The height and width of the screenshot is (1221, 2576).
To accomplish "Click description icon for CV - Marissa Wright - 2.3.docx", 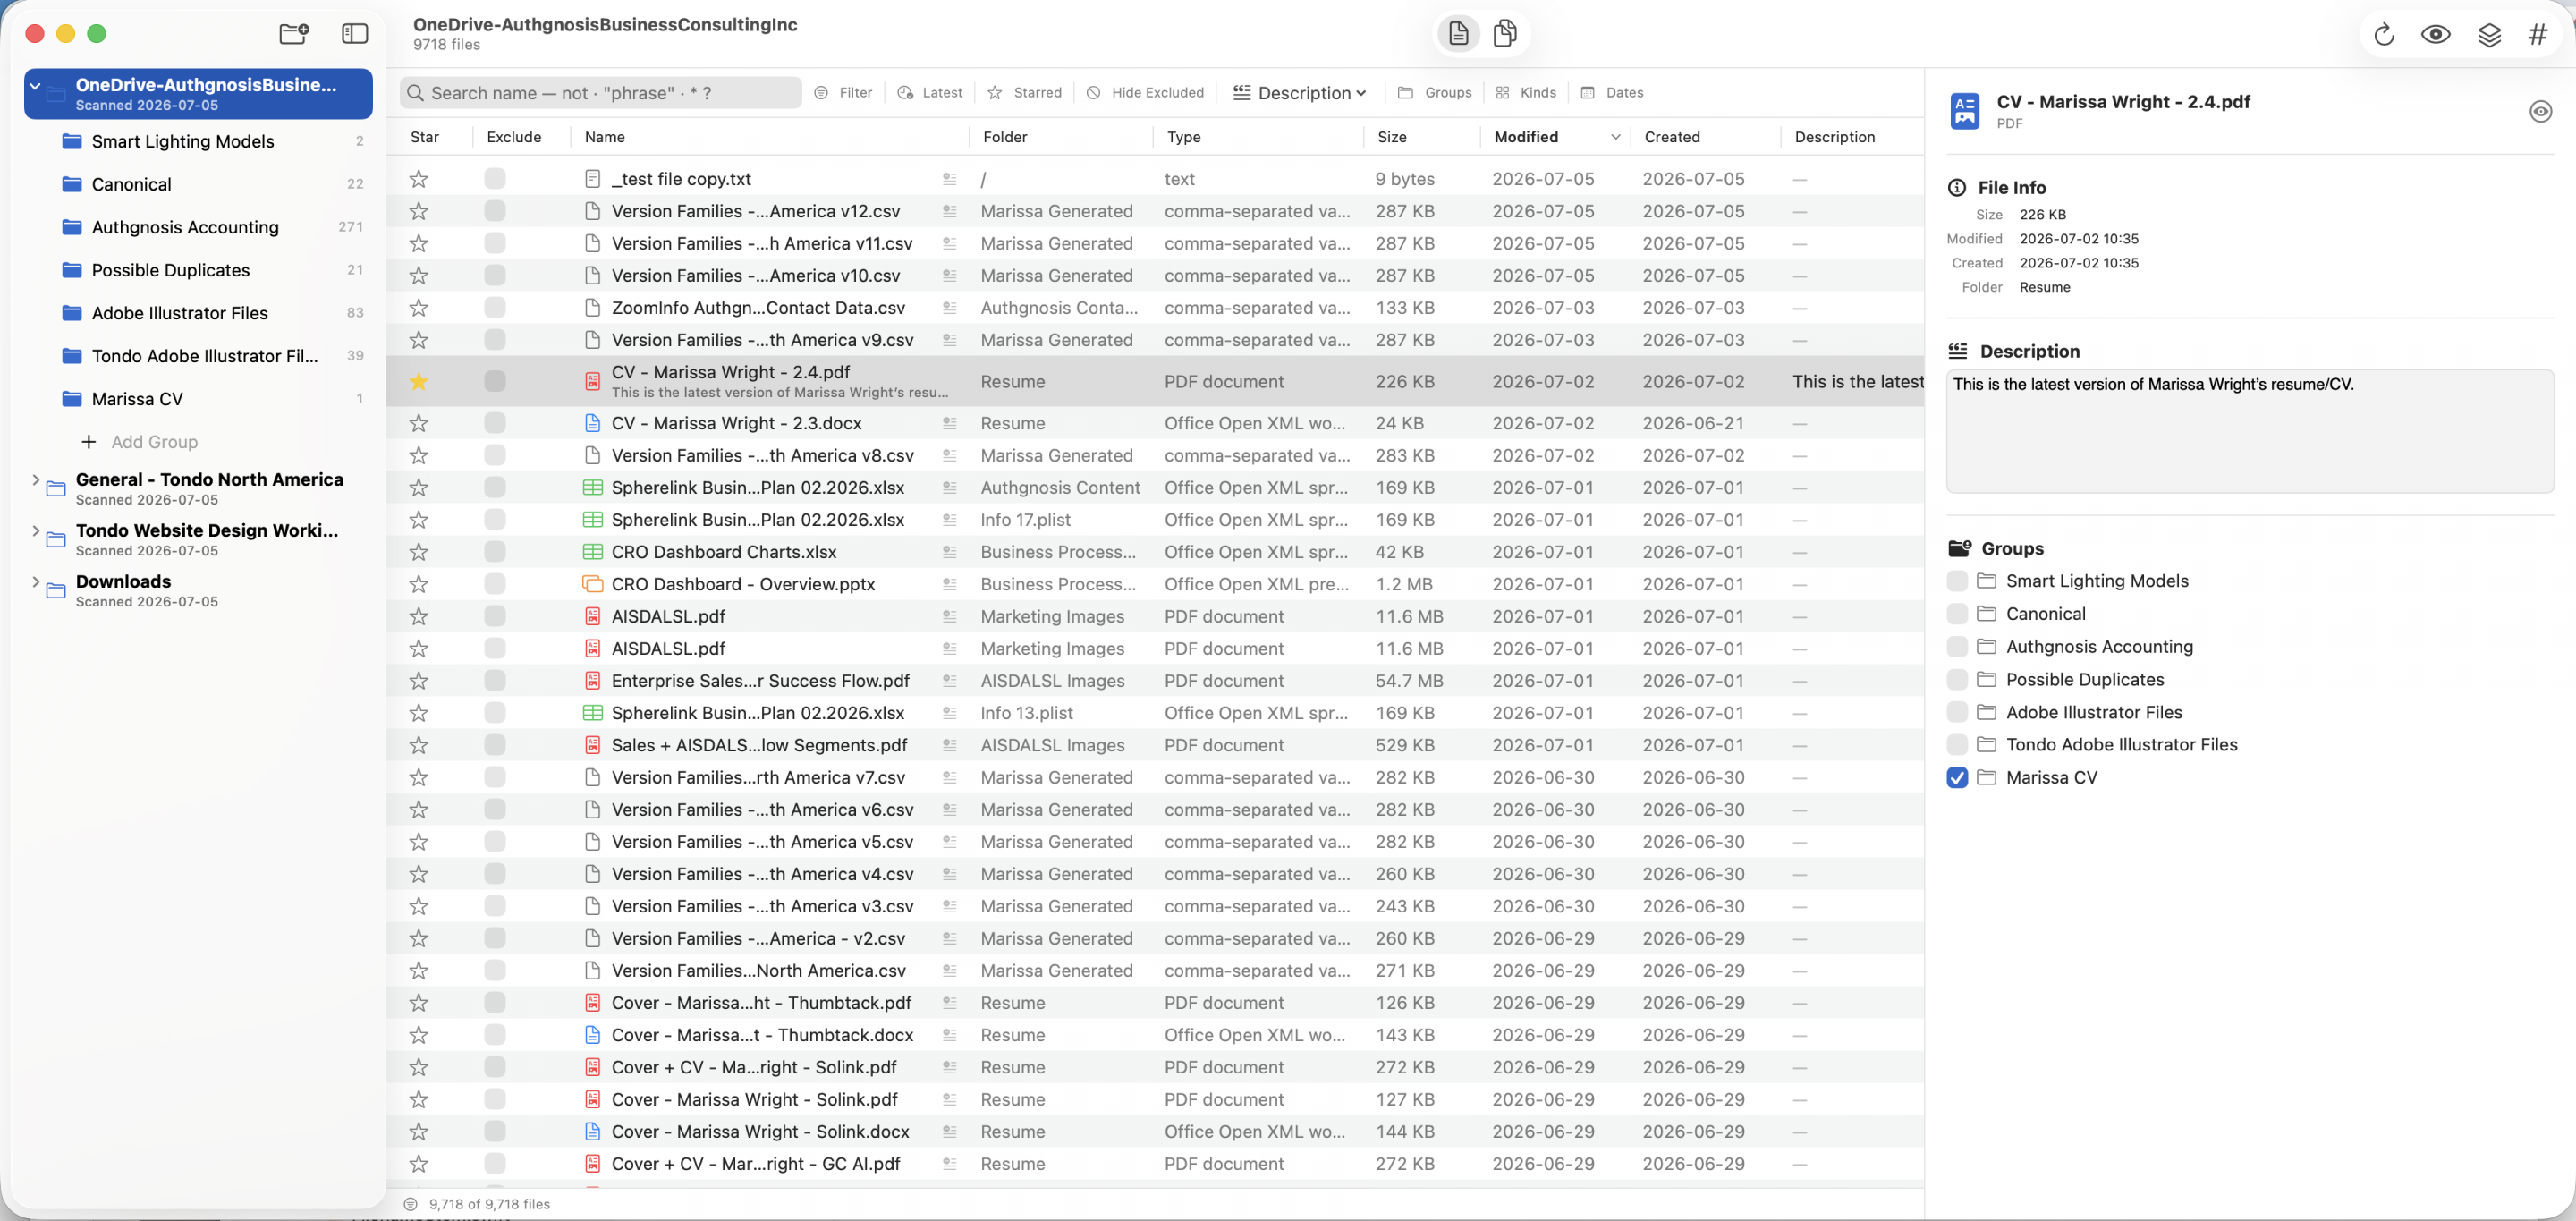I will (949, 423).
